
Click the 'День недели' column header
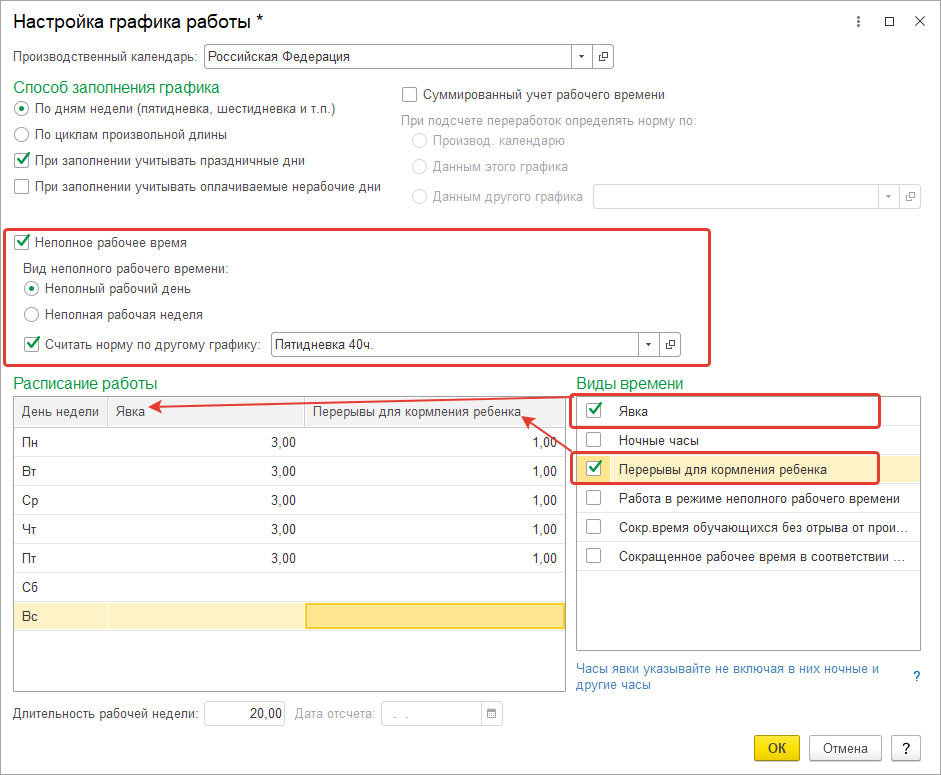[60, 411]
